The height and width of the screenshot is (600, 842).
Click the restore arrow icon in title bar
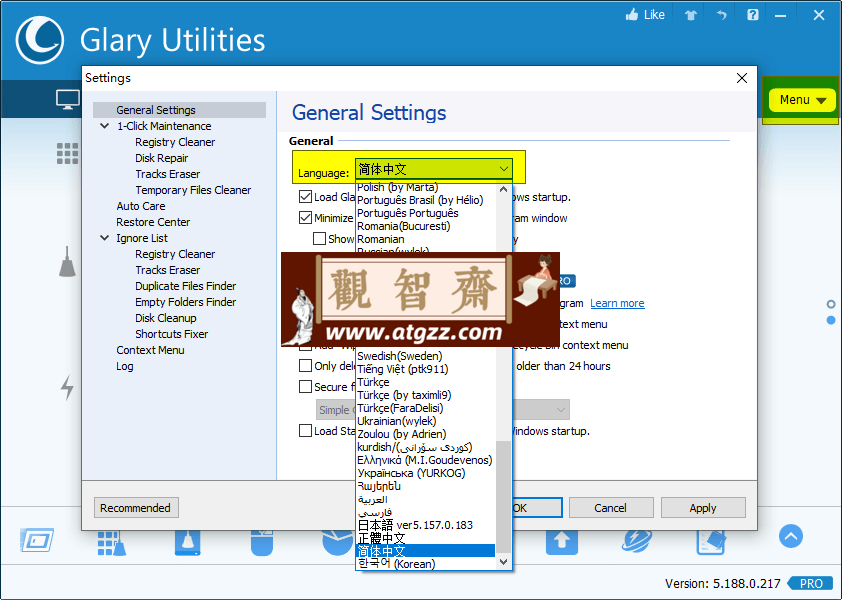(x=721, y=15)
